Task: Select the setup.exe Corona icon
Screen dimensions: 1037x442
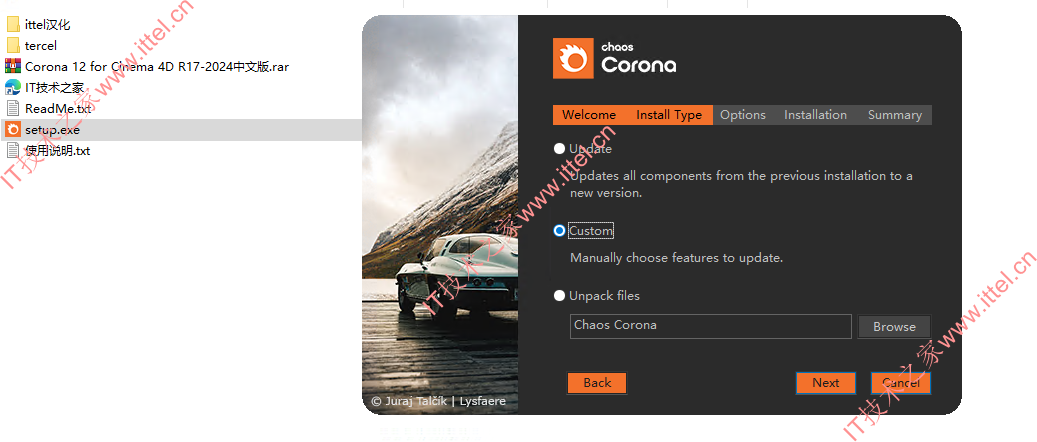Action: pos(13,130)
